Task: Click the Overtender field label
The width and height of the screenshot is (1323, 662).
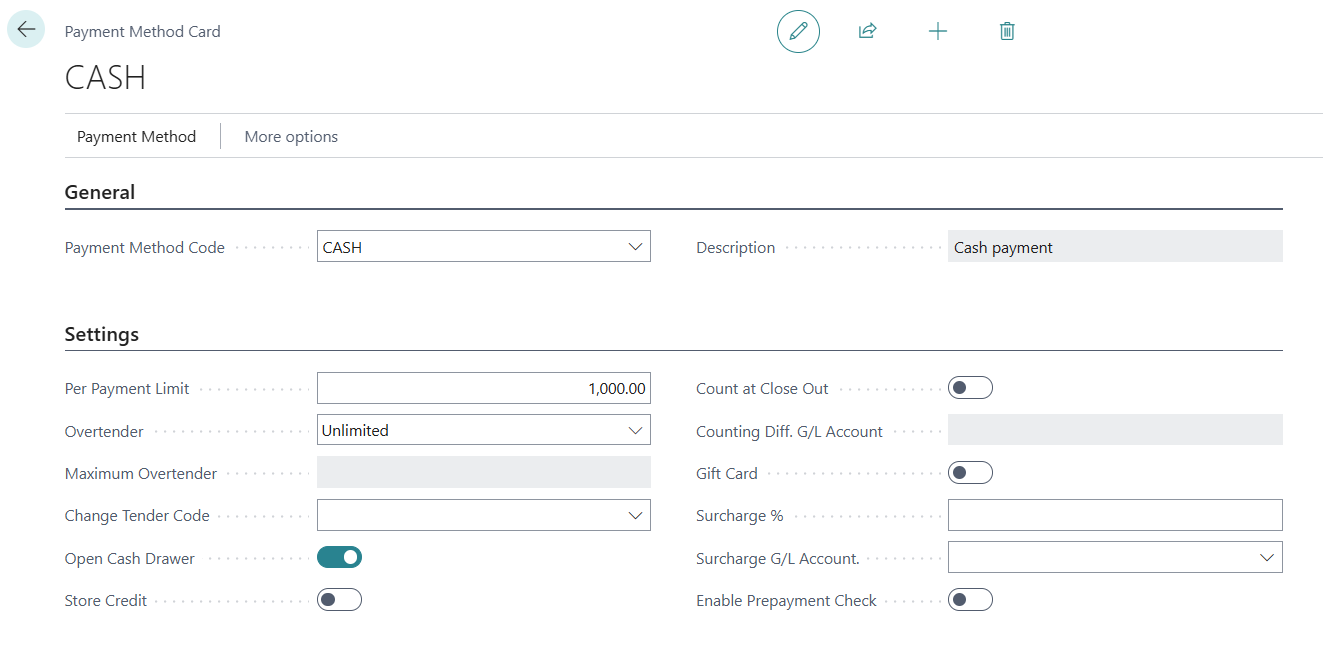Action: 104,431
